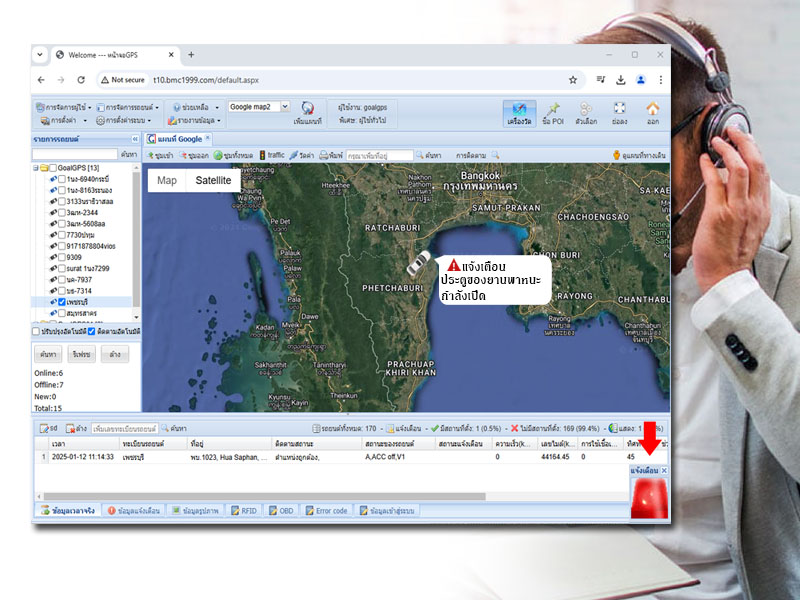
Task: Click the vehicle list scrollbar
Action: pos(136,240)
